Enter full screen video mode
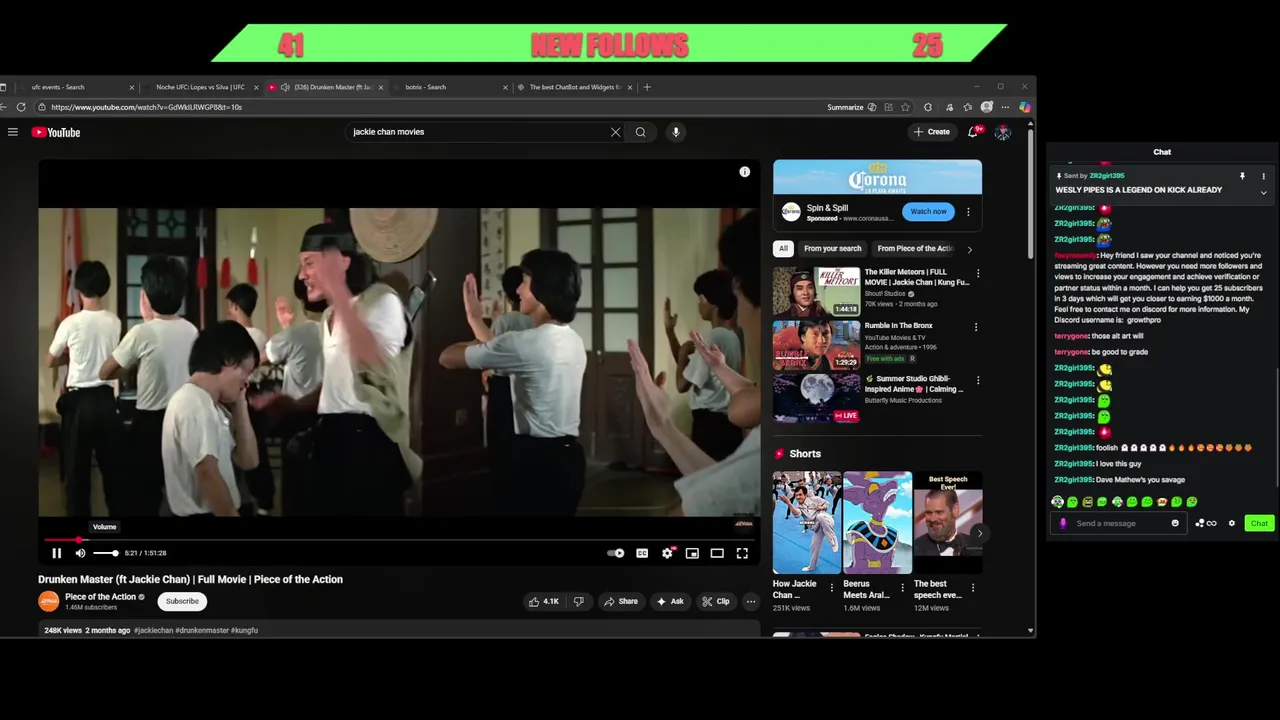The image size is (1280, 720). (742, 553)
